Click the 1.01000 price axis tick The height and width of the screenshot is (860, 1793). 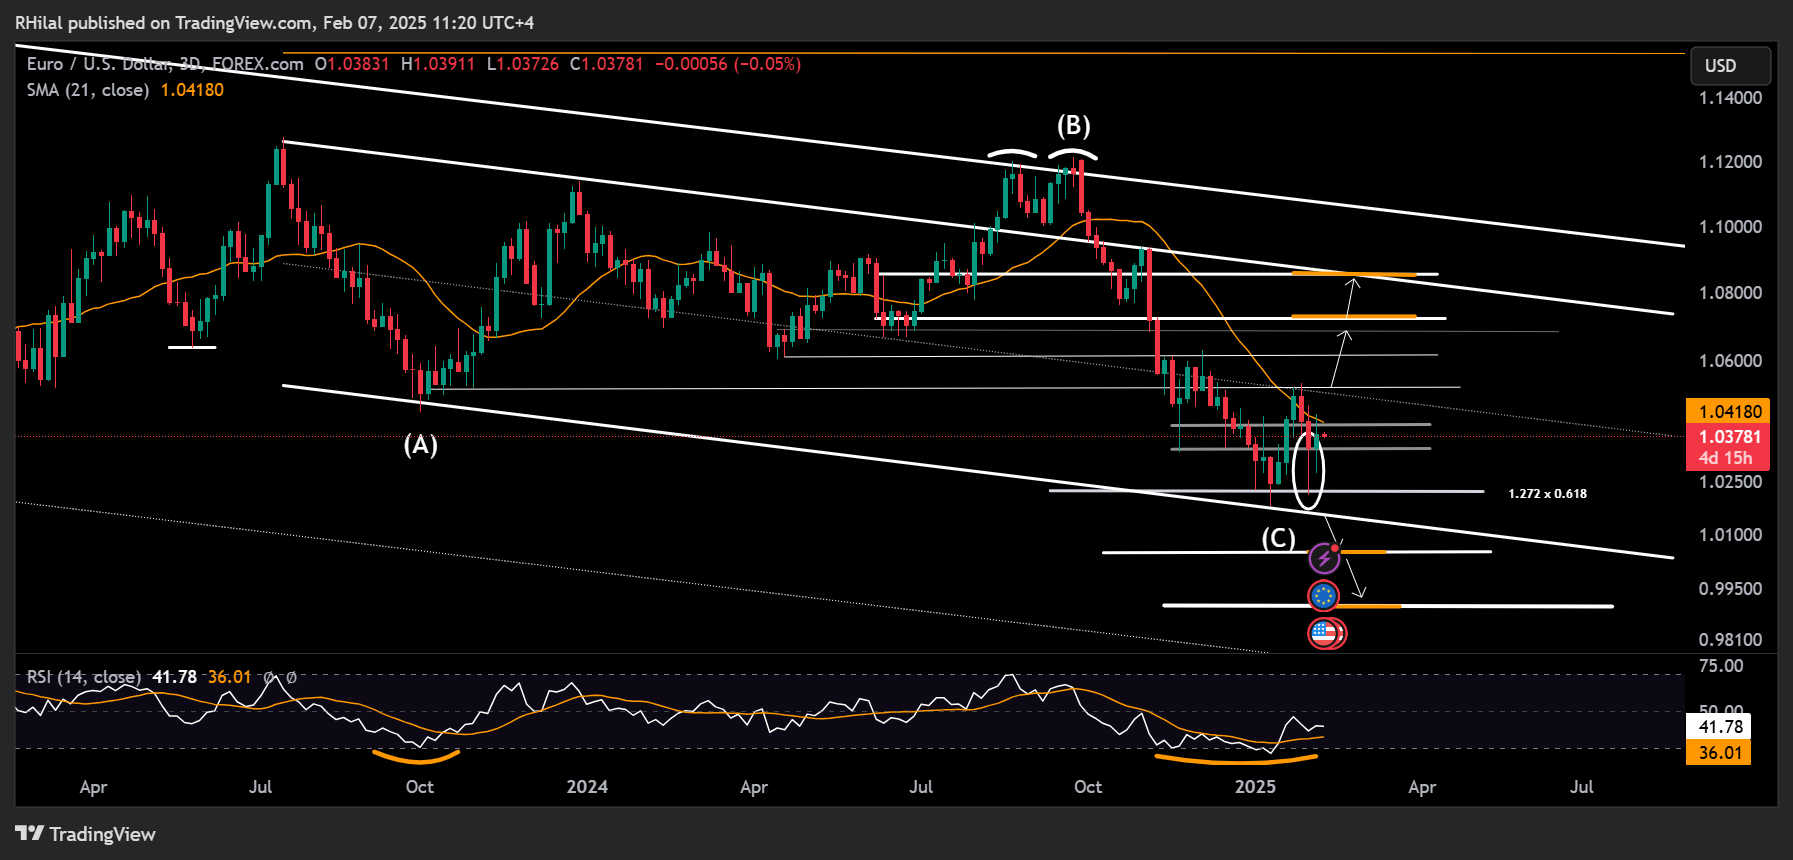point(1730,535)
